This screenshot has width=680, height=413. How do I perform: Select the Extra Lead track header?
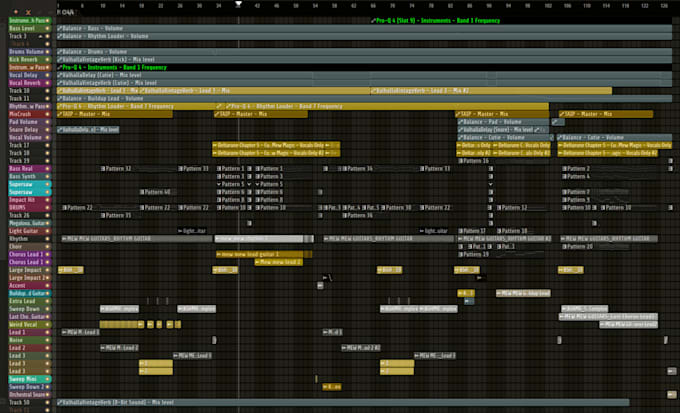click(30, 301)
